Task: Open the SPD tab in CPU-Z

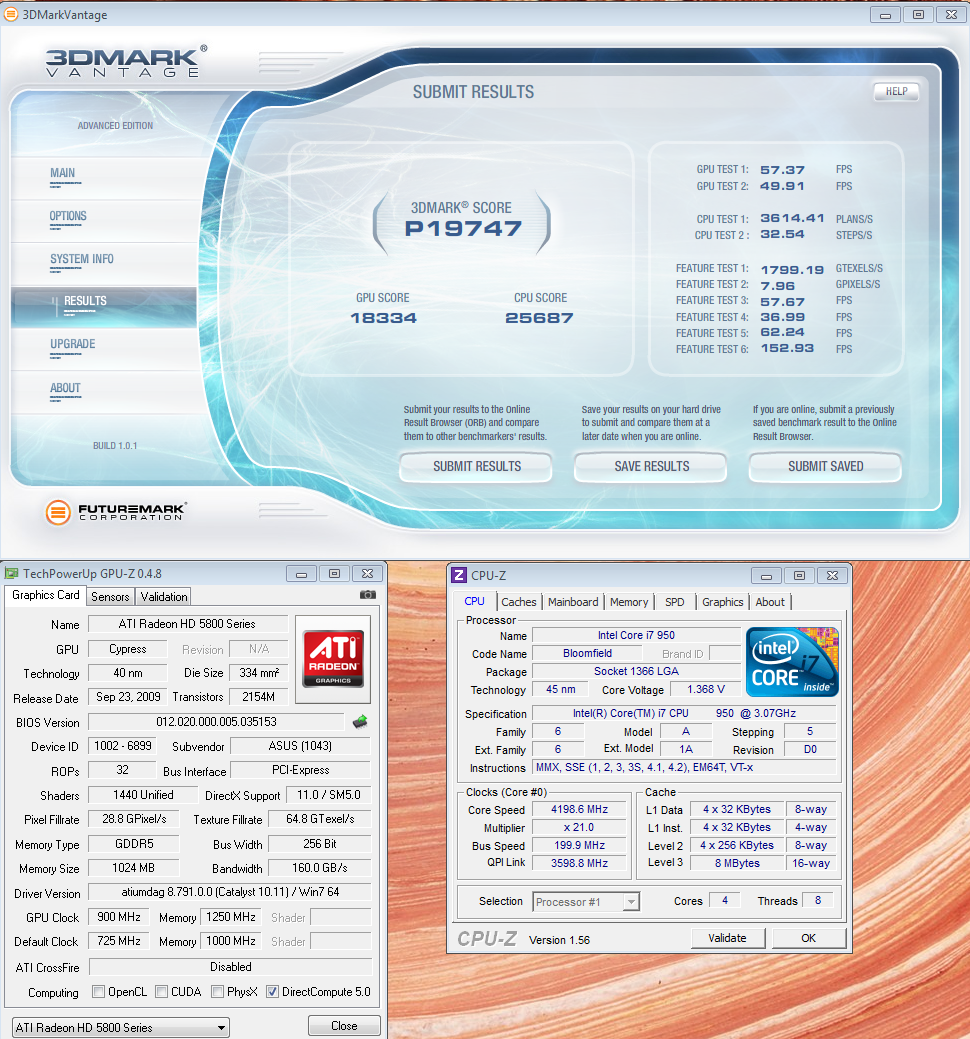Action: pos(674,602)
